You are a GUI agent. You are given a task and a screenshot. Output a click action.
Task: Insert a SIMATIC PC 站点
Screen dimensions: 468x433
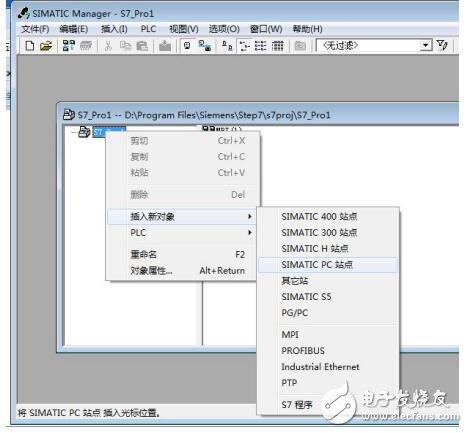tap(328, 265)
